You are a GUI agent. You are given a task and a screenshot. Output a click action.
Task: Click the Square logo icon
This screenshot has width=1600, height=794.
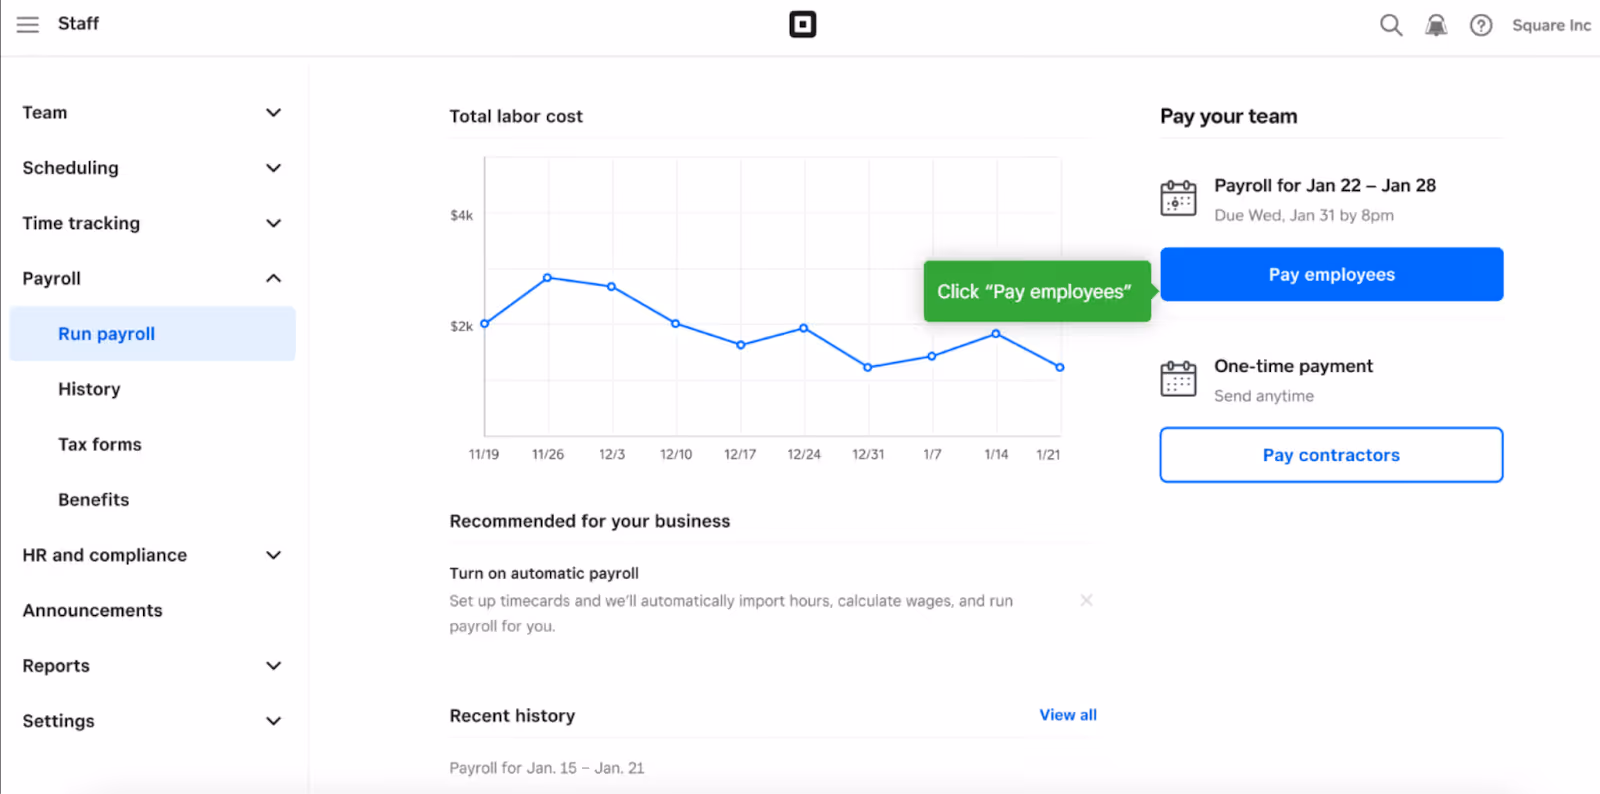coord(802,24)
